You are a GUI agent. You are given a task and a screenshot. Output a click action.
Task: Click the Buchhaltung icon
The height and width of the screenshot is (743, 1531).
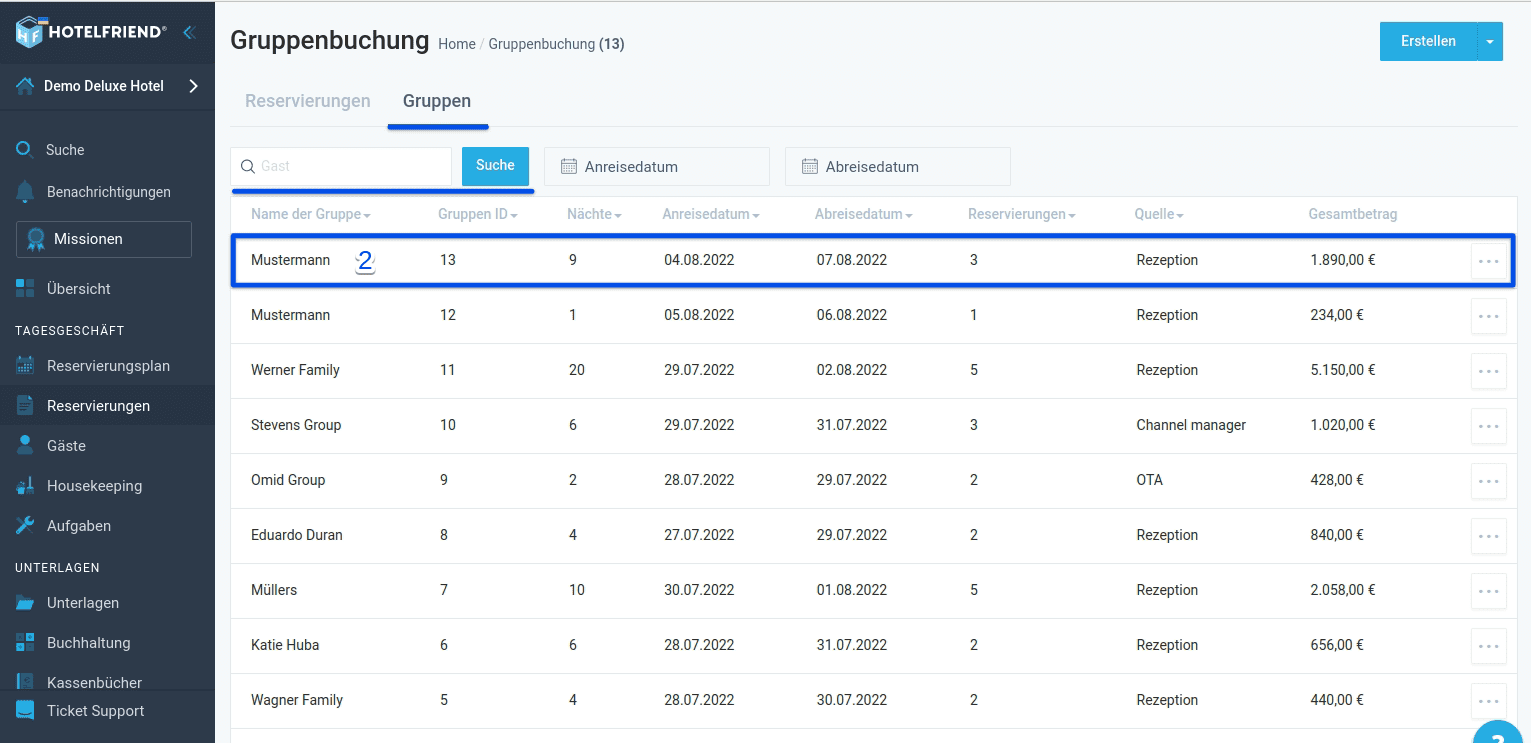(x=25, y=643)
